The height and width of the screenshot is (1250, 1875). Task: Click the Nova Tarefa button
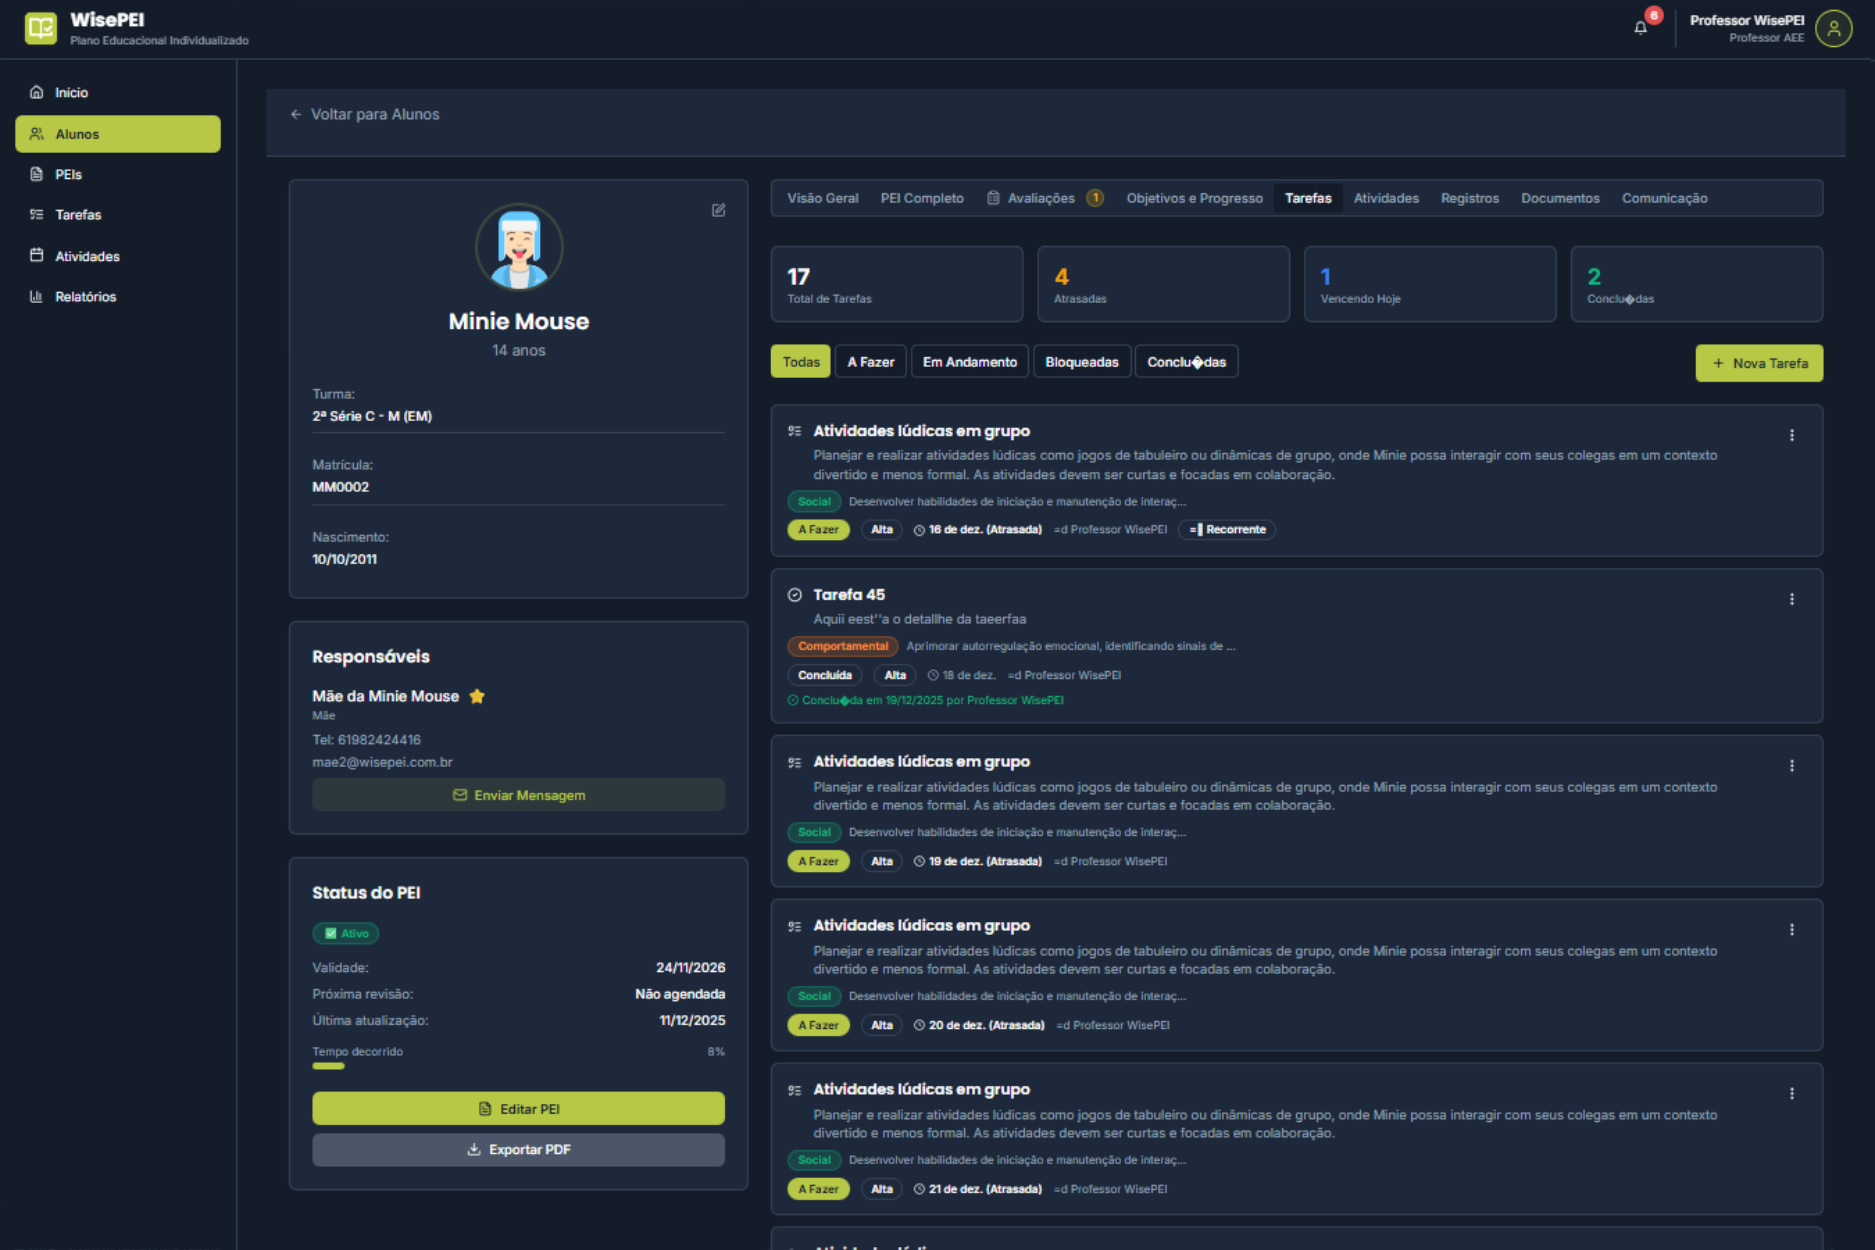[x=1759, y=363]
